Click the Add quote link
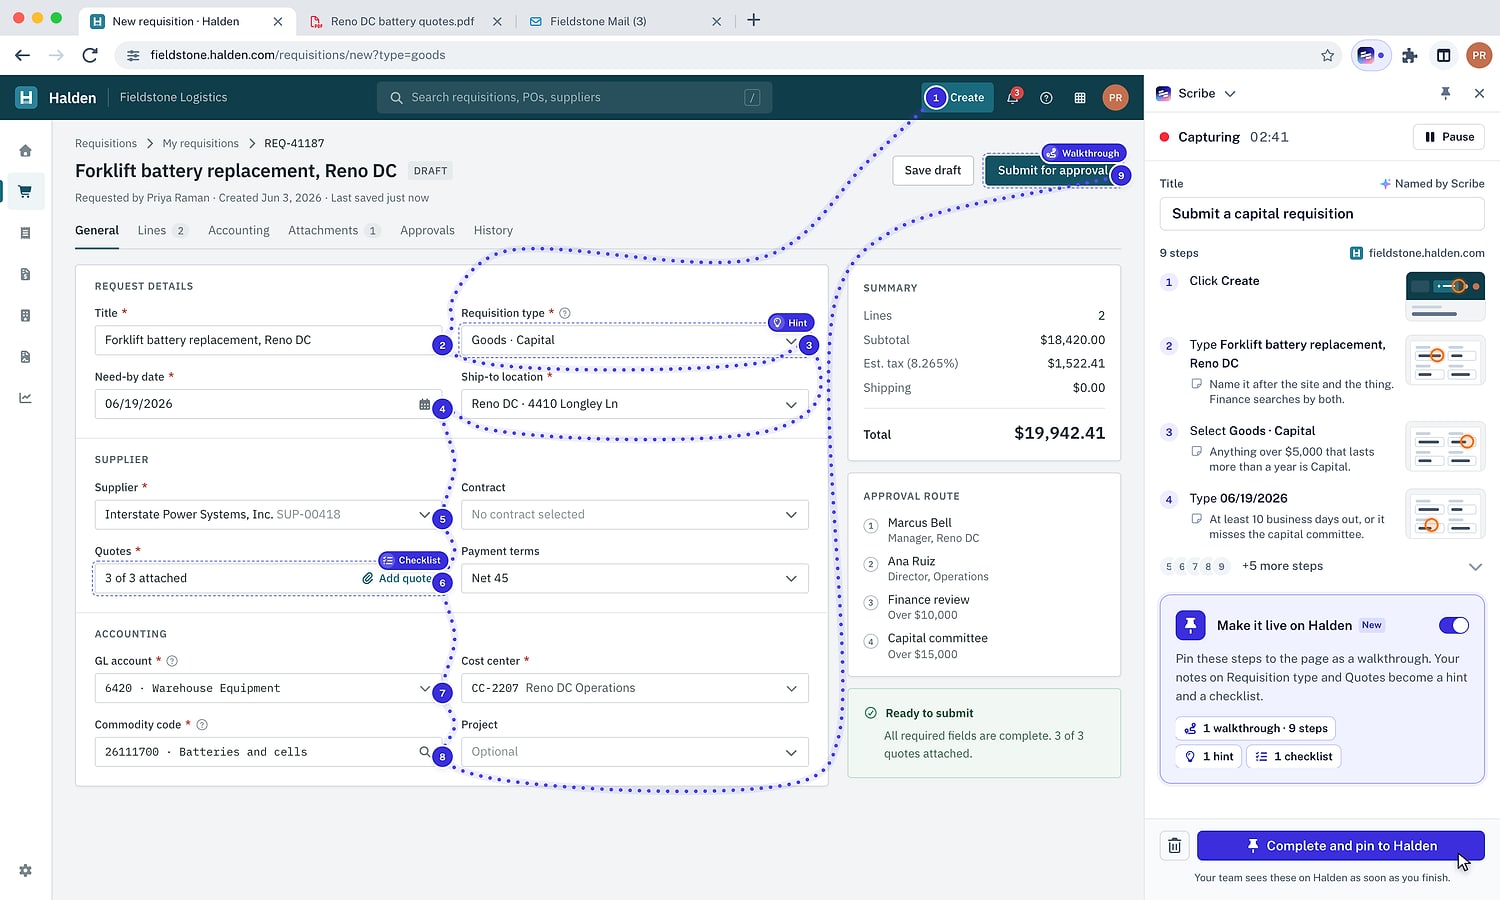Viewport: 1500px width, 900px height. 397,578
